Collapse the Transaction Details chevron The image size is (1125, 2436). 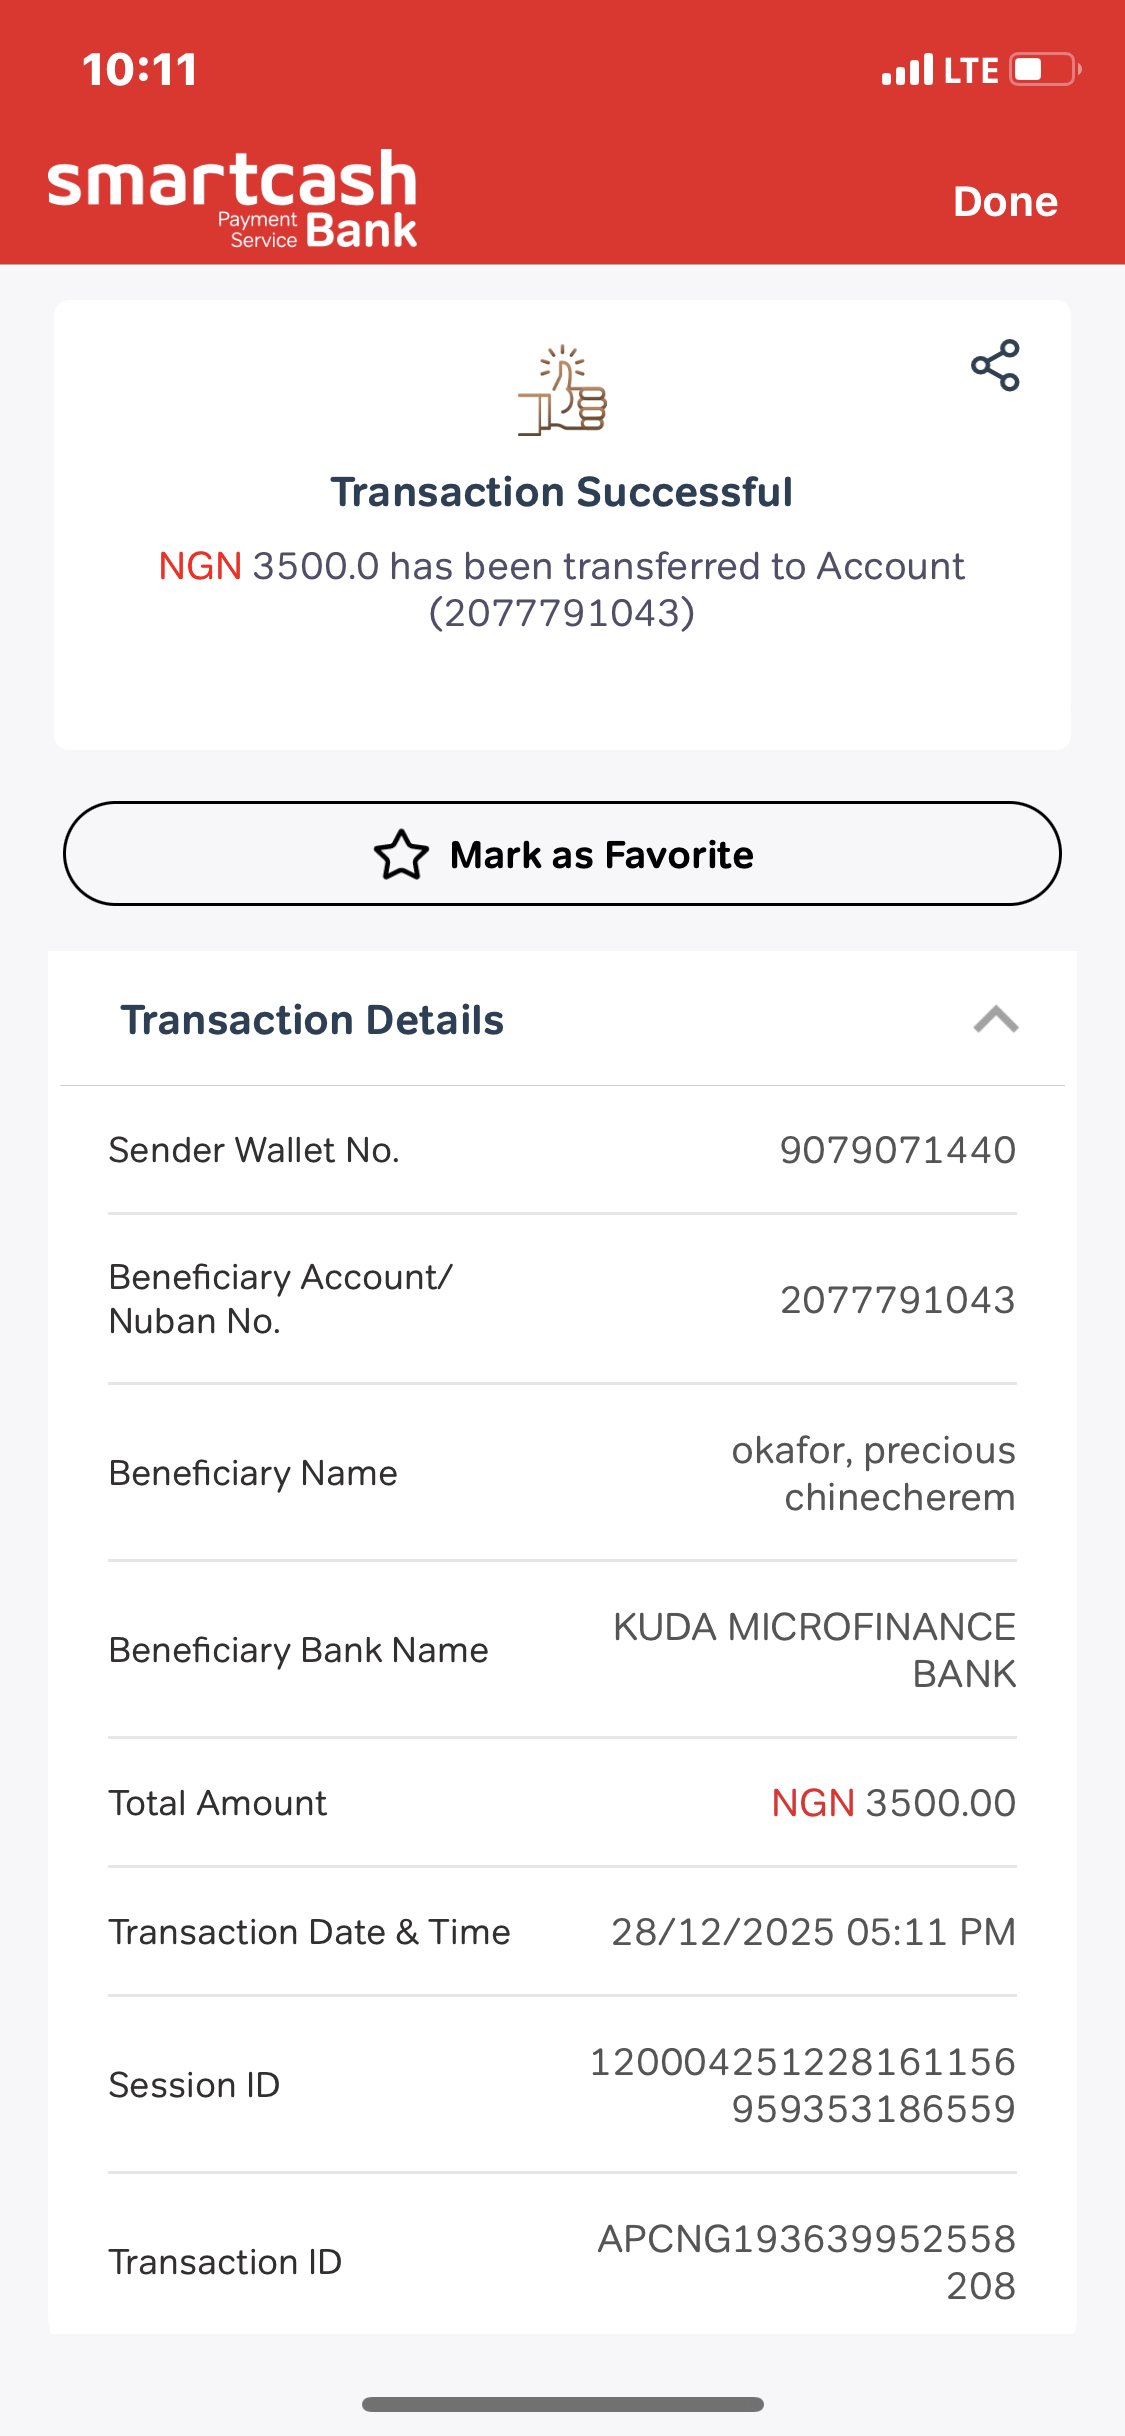(995, 1020)
